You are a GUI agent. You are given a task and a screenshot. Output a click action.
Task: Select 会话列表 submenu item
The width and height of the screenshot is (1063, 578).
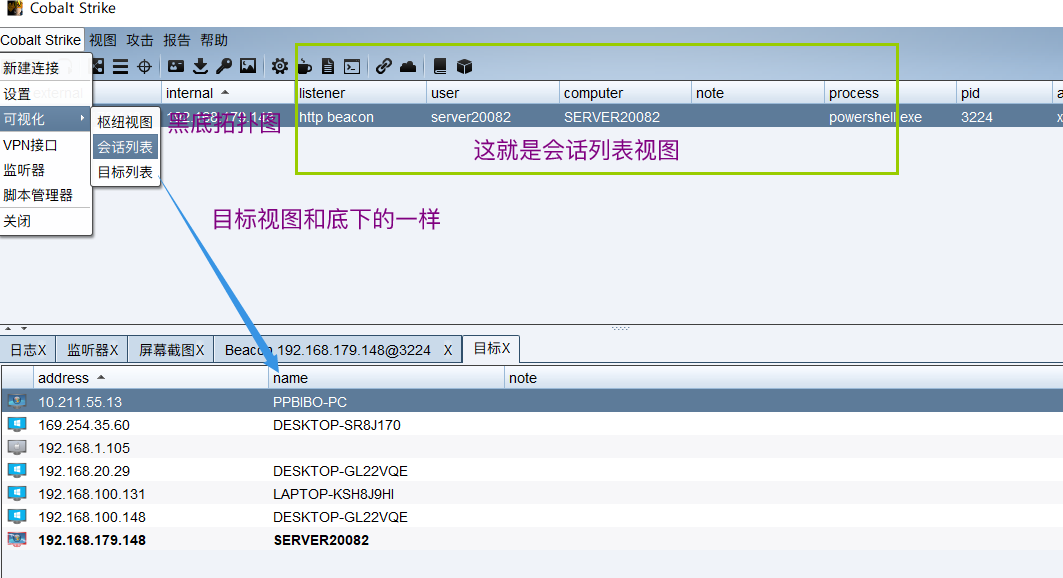tap(125, 147)
